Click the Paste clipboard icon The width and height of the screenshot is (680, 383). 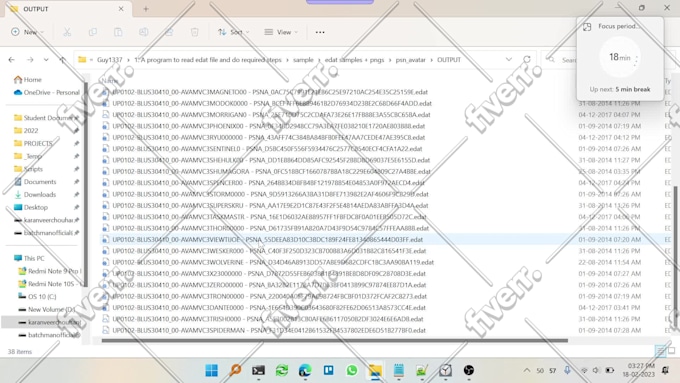[x=118, y=32]
